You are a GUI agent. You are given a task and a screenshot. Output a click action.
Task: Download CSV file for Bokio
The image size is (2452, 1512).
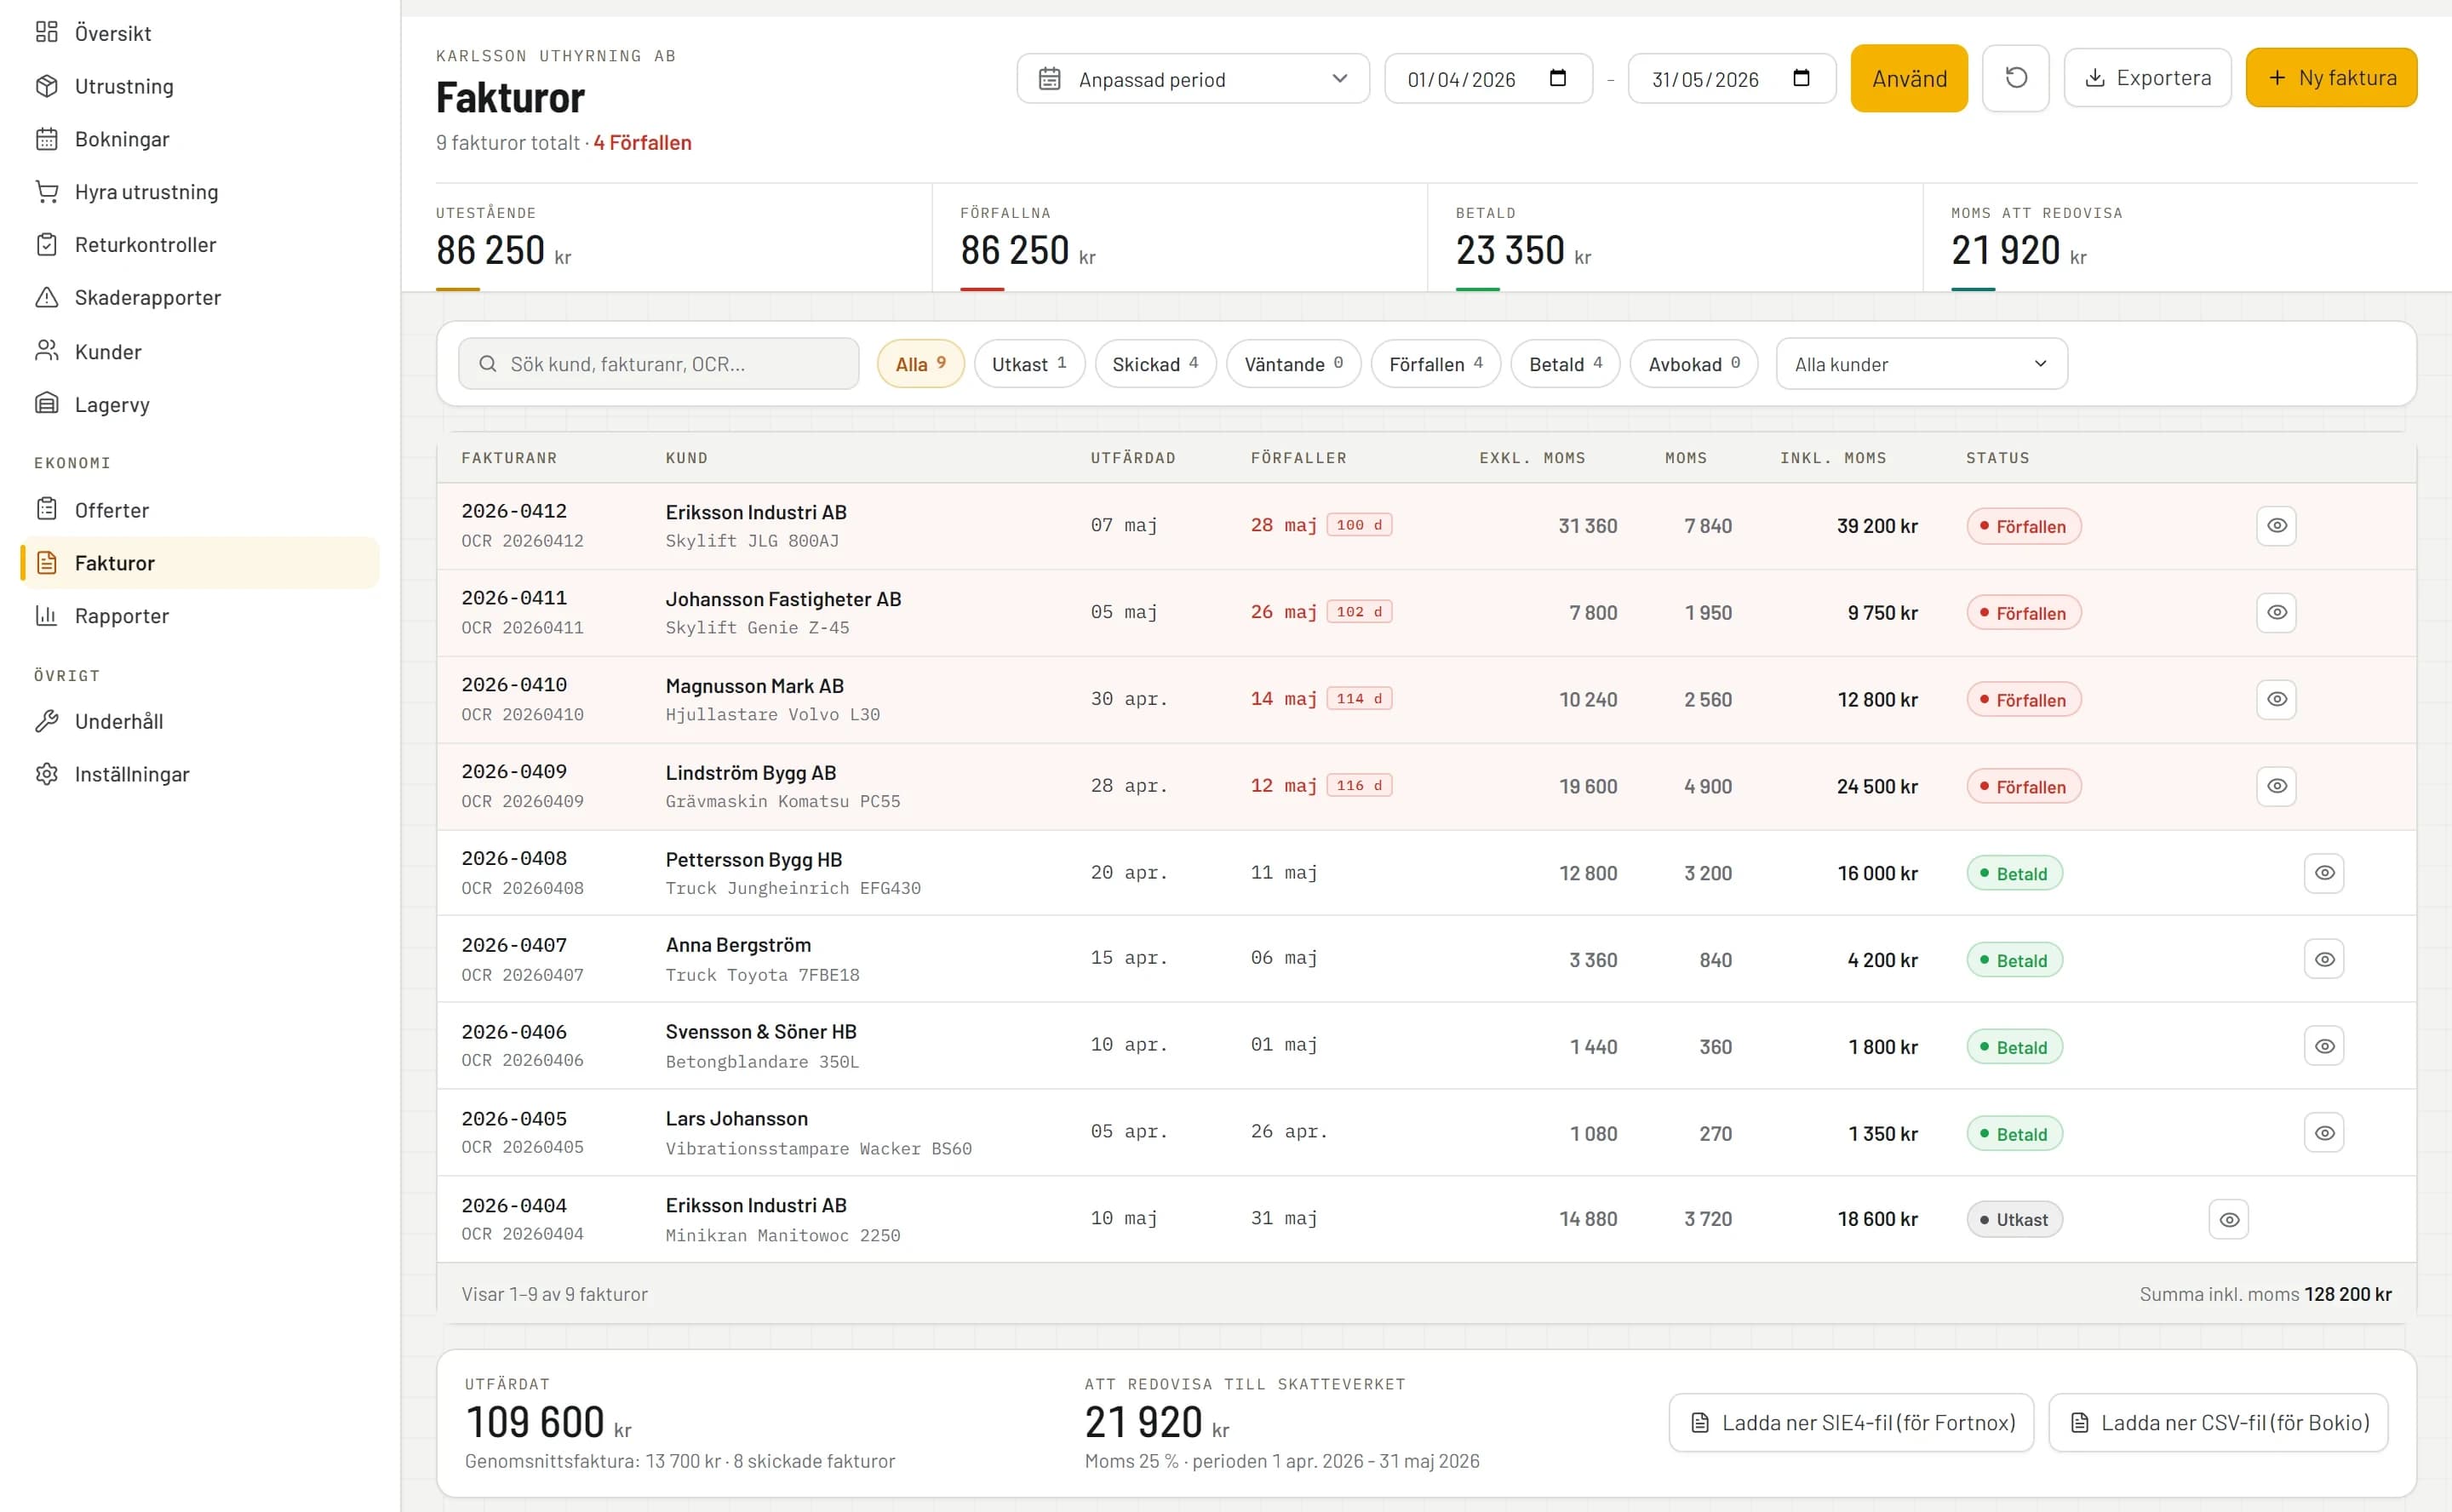pos(2218,1423)
